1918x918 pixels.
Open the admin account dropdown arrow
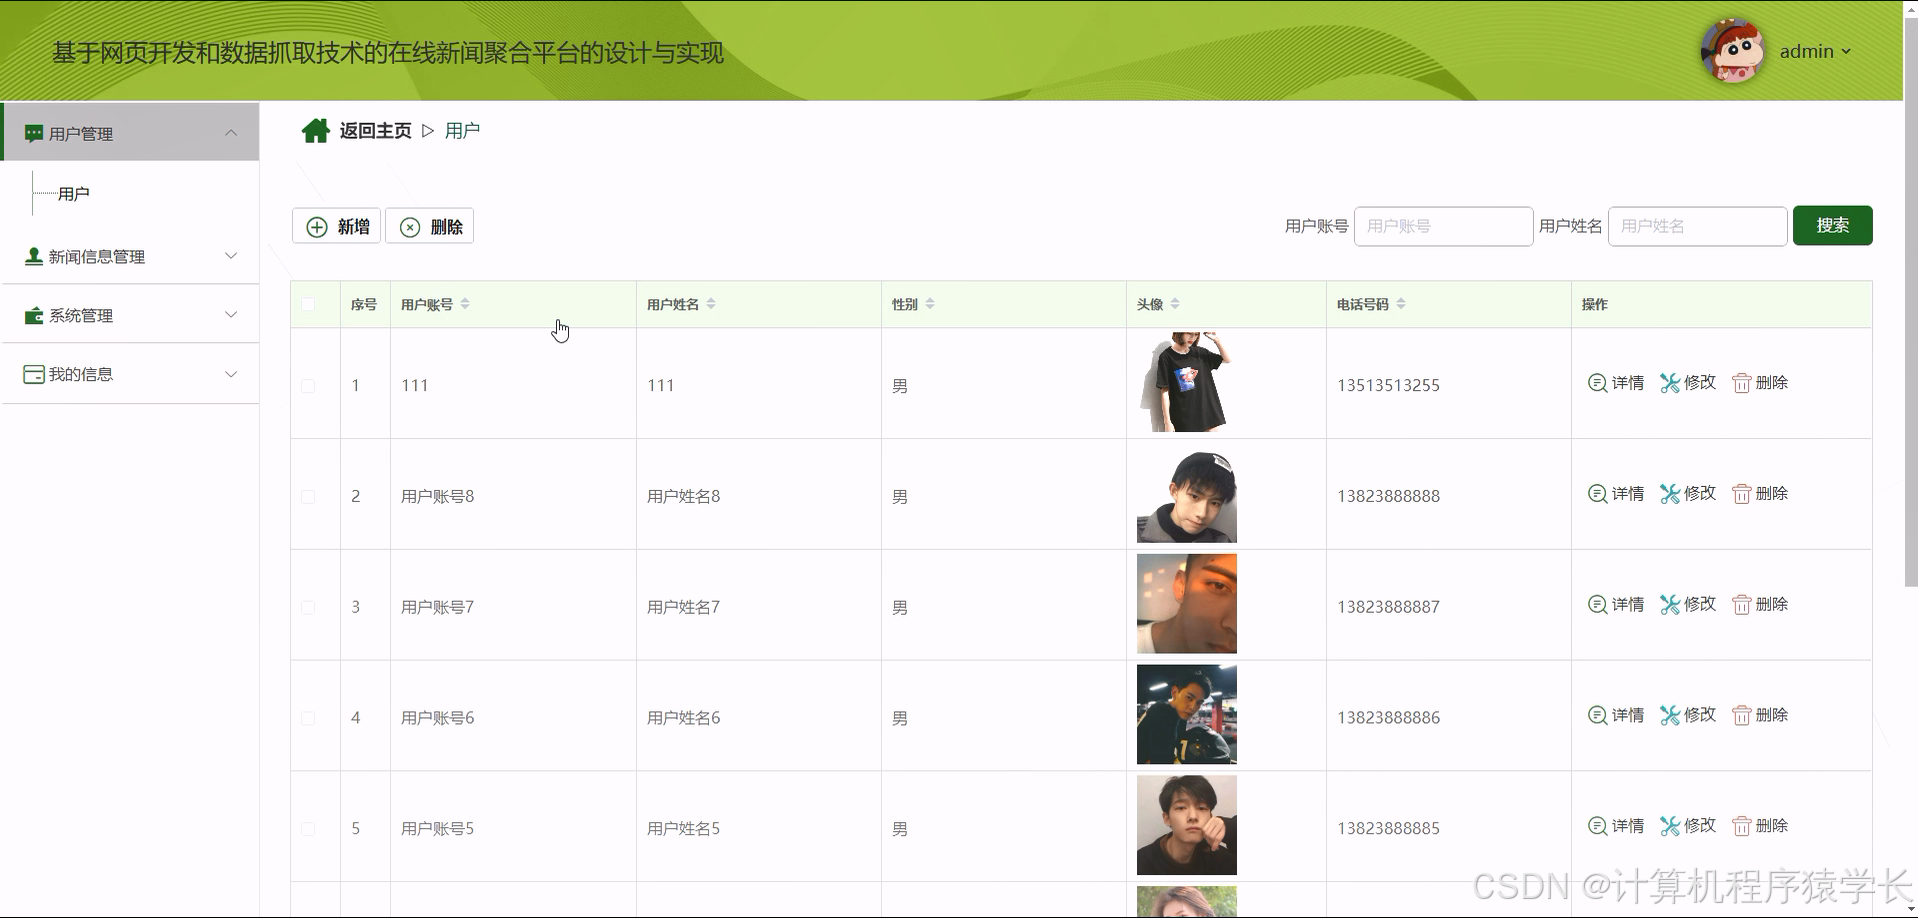pyautogui.click(x=1846, y=52)
